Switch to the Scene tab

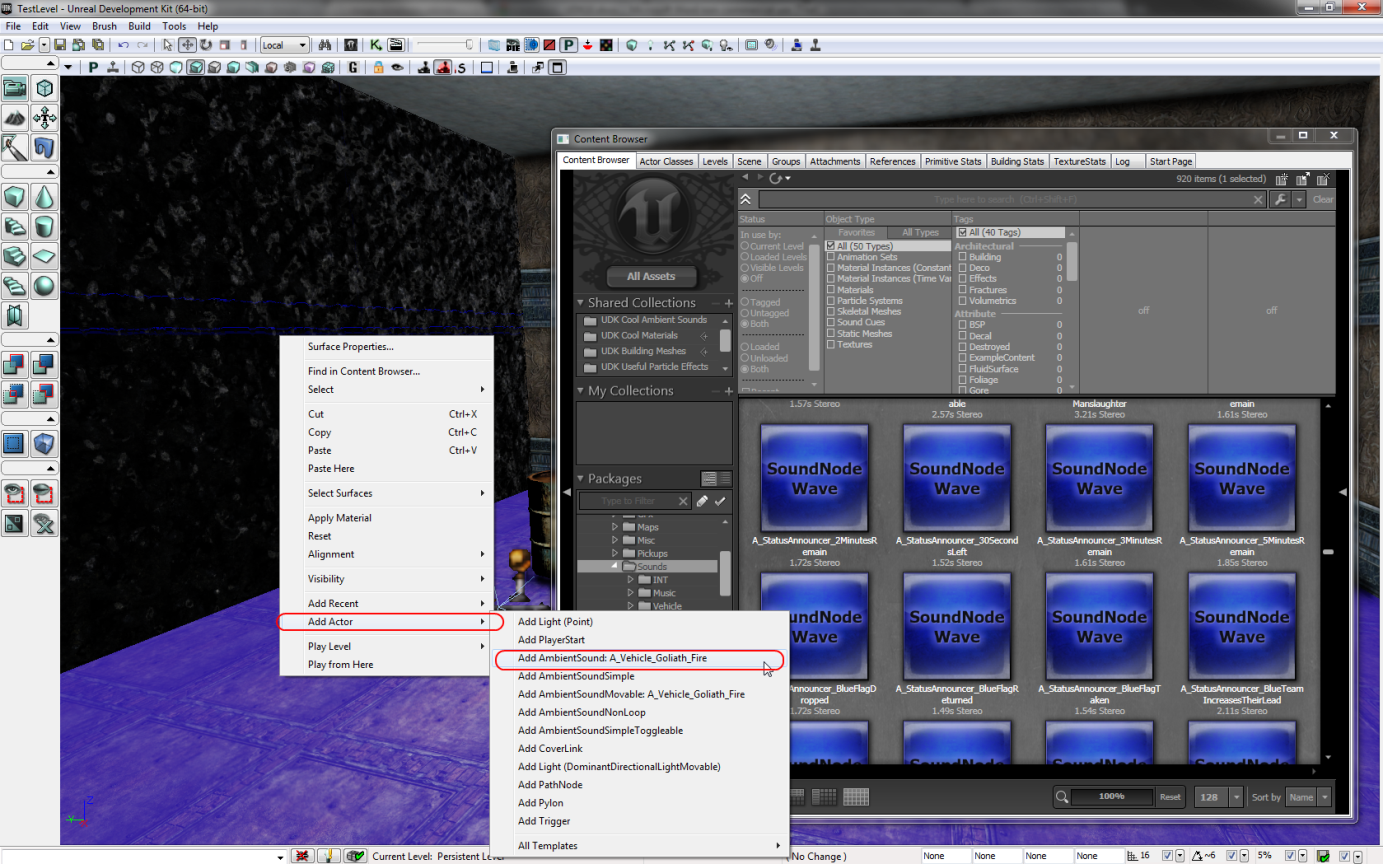coord(749,161)
